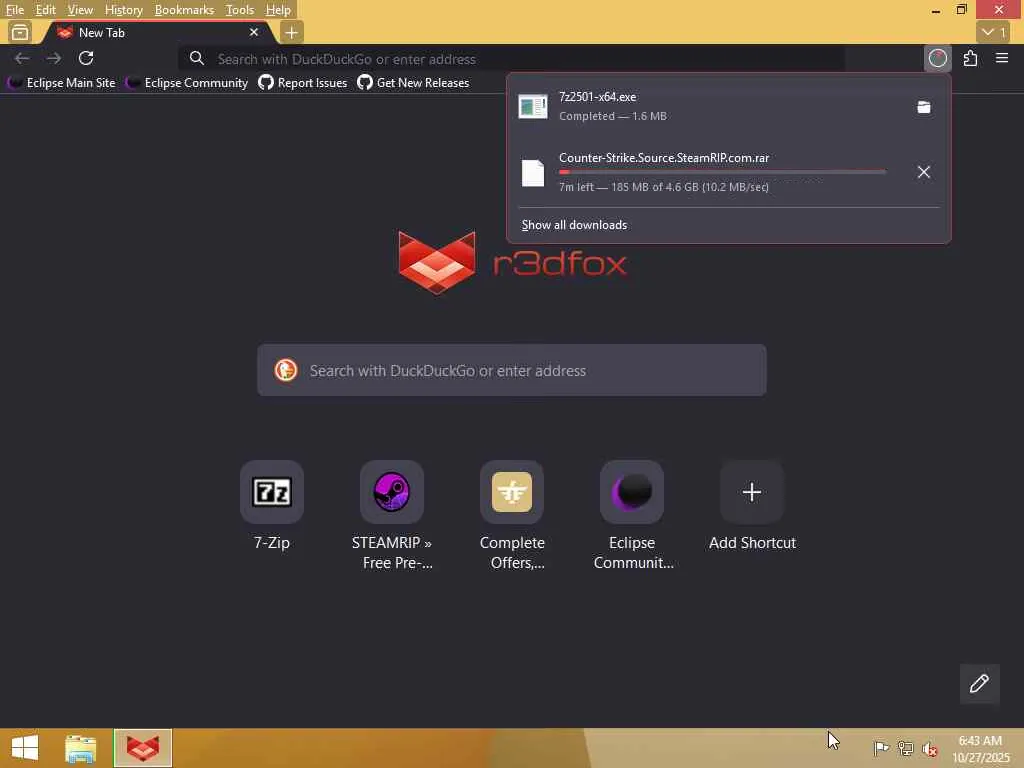Open the View menu
The height and width of the screenshot is (768, 1024).
80,10
